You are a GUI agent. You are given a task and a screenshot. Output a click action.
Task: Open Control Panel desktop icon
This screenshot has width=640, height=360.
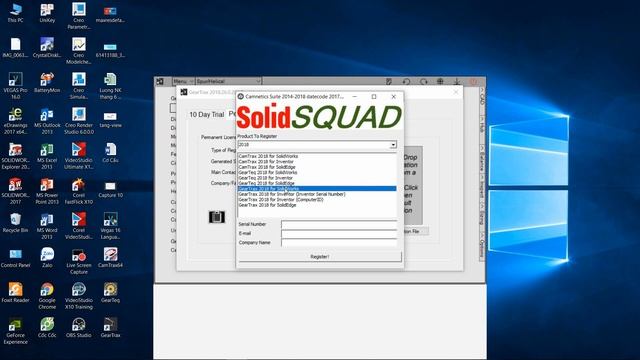point(16,258)
